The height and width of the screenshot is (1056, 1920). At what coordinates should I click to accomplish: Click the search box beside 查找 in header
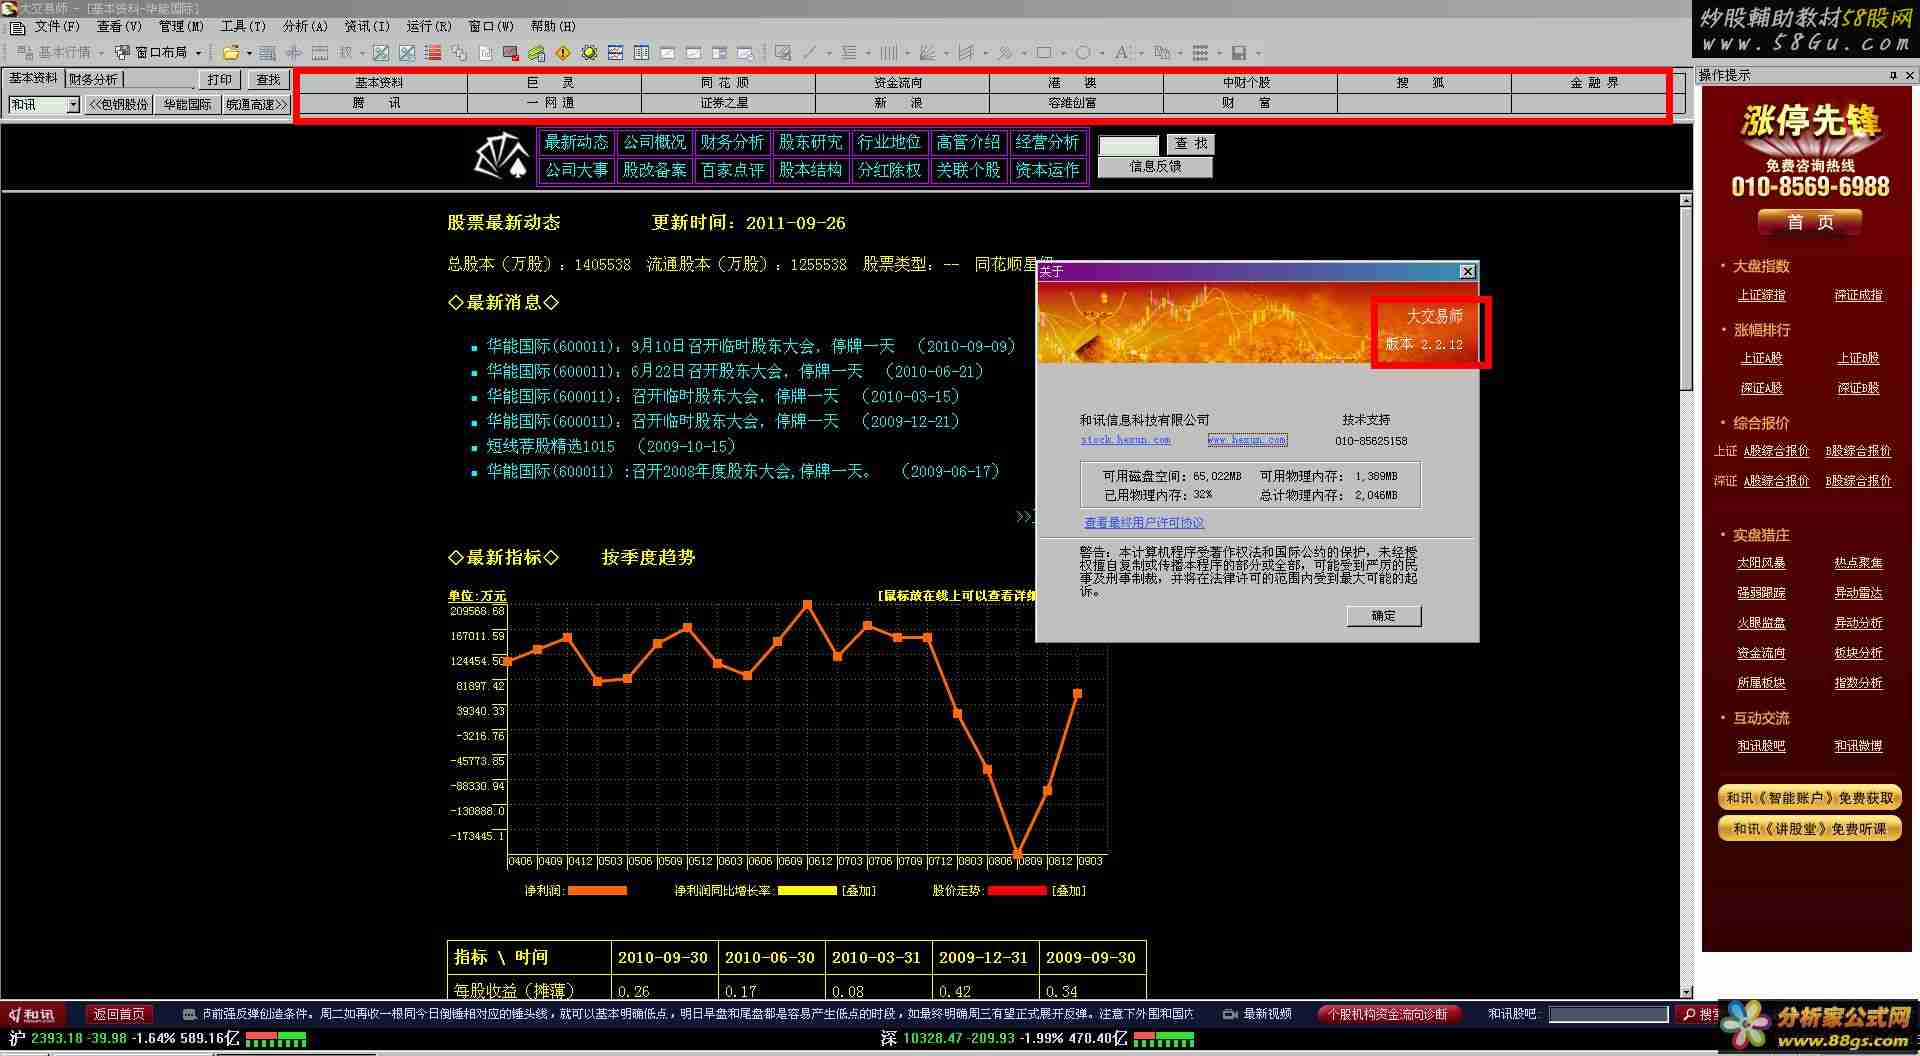(1129, 145)
